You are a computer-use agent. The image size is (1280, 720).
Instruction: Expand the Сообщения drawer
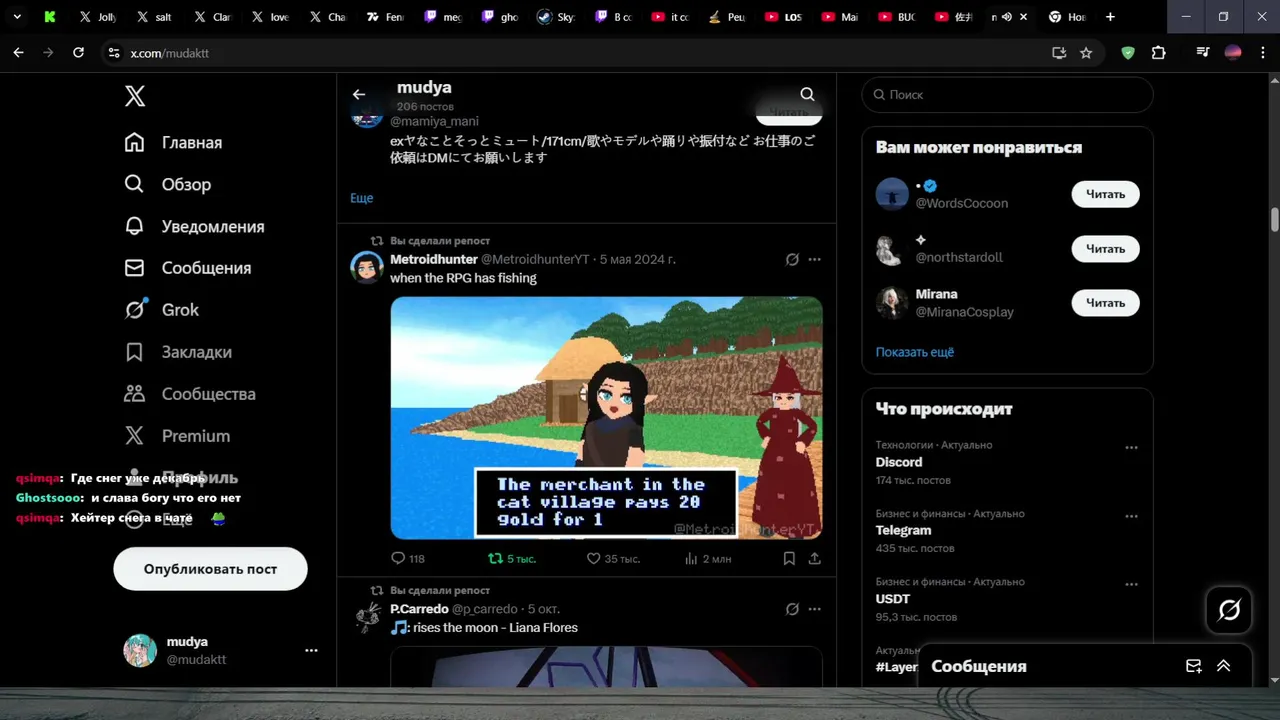(1223, 666)
